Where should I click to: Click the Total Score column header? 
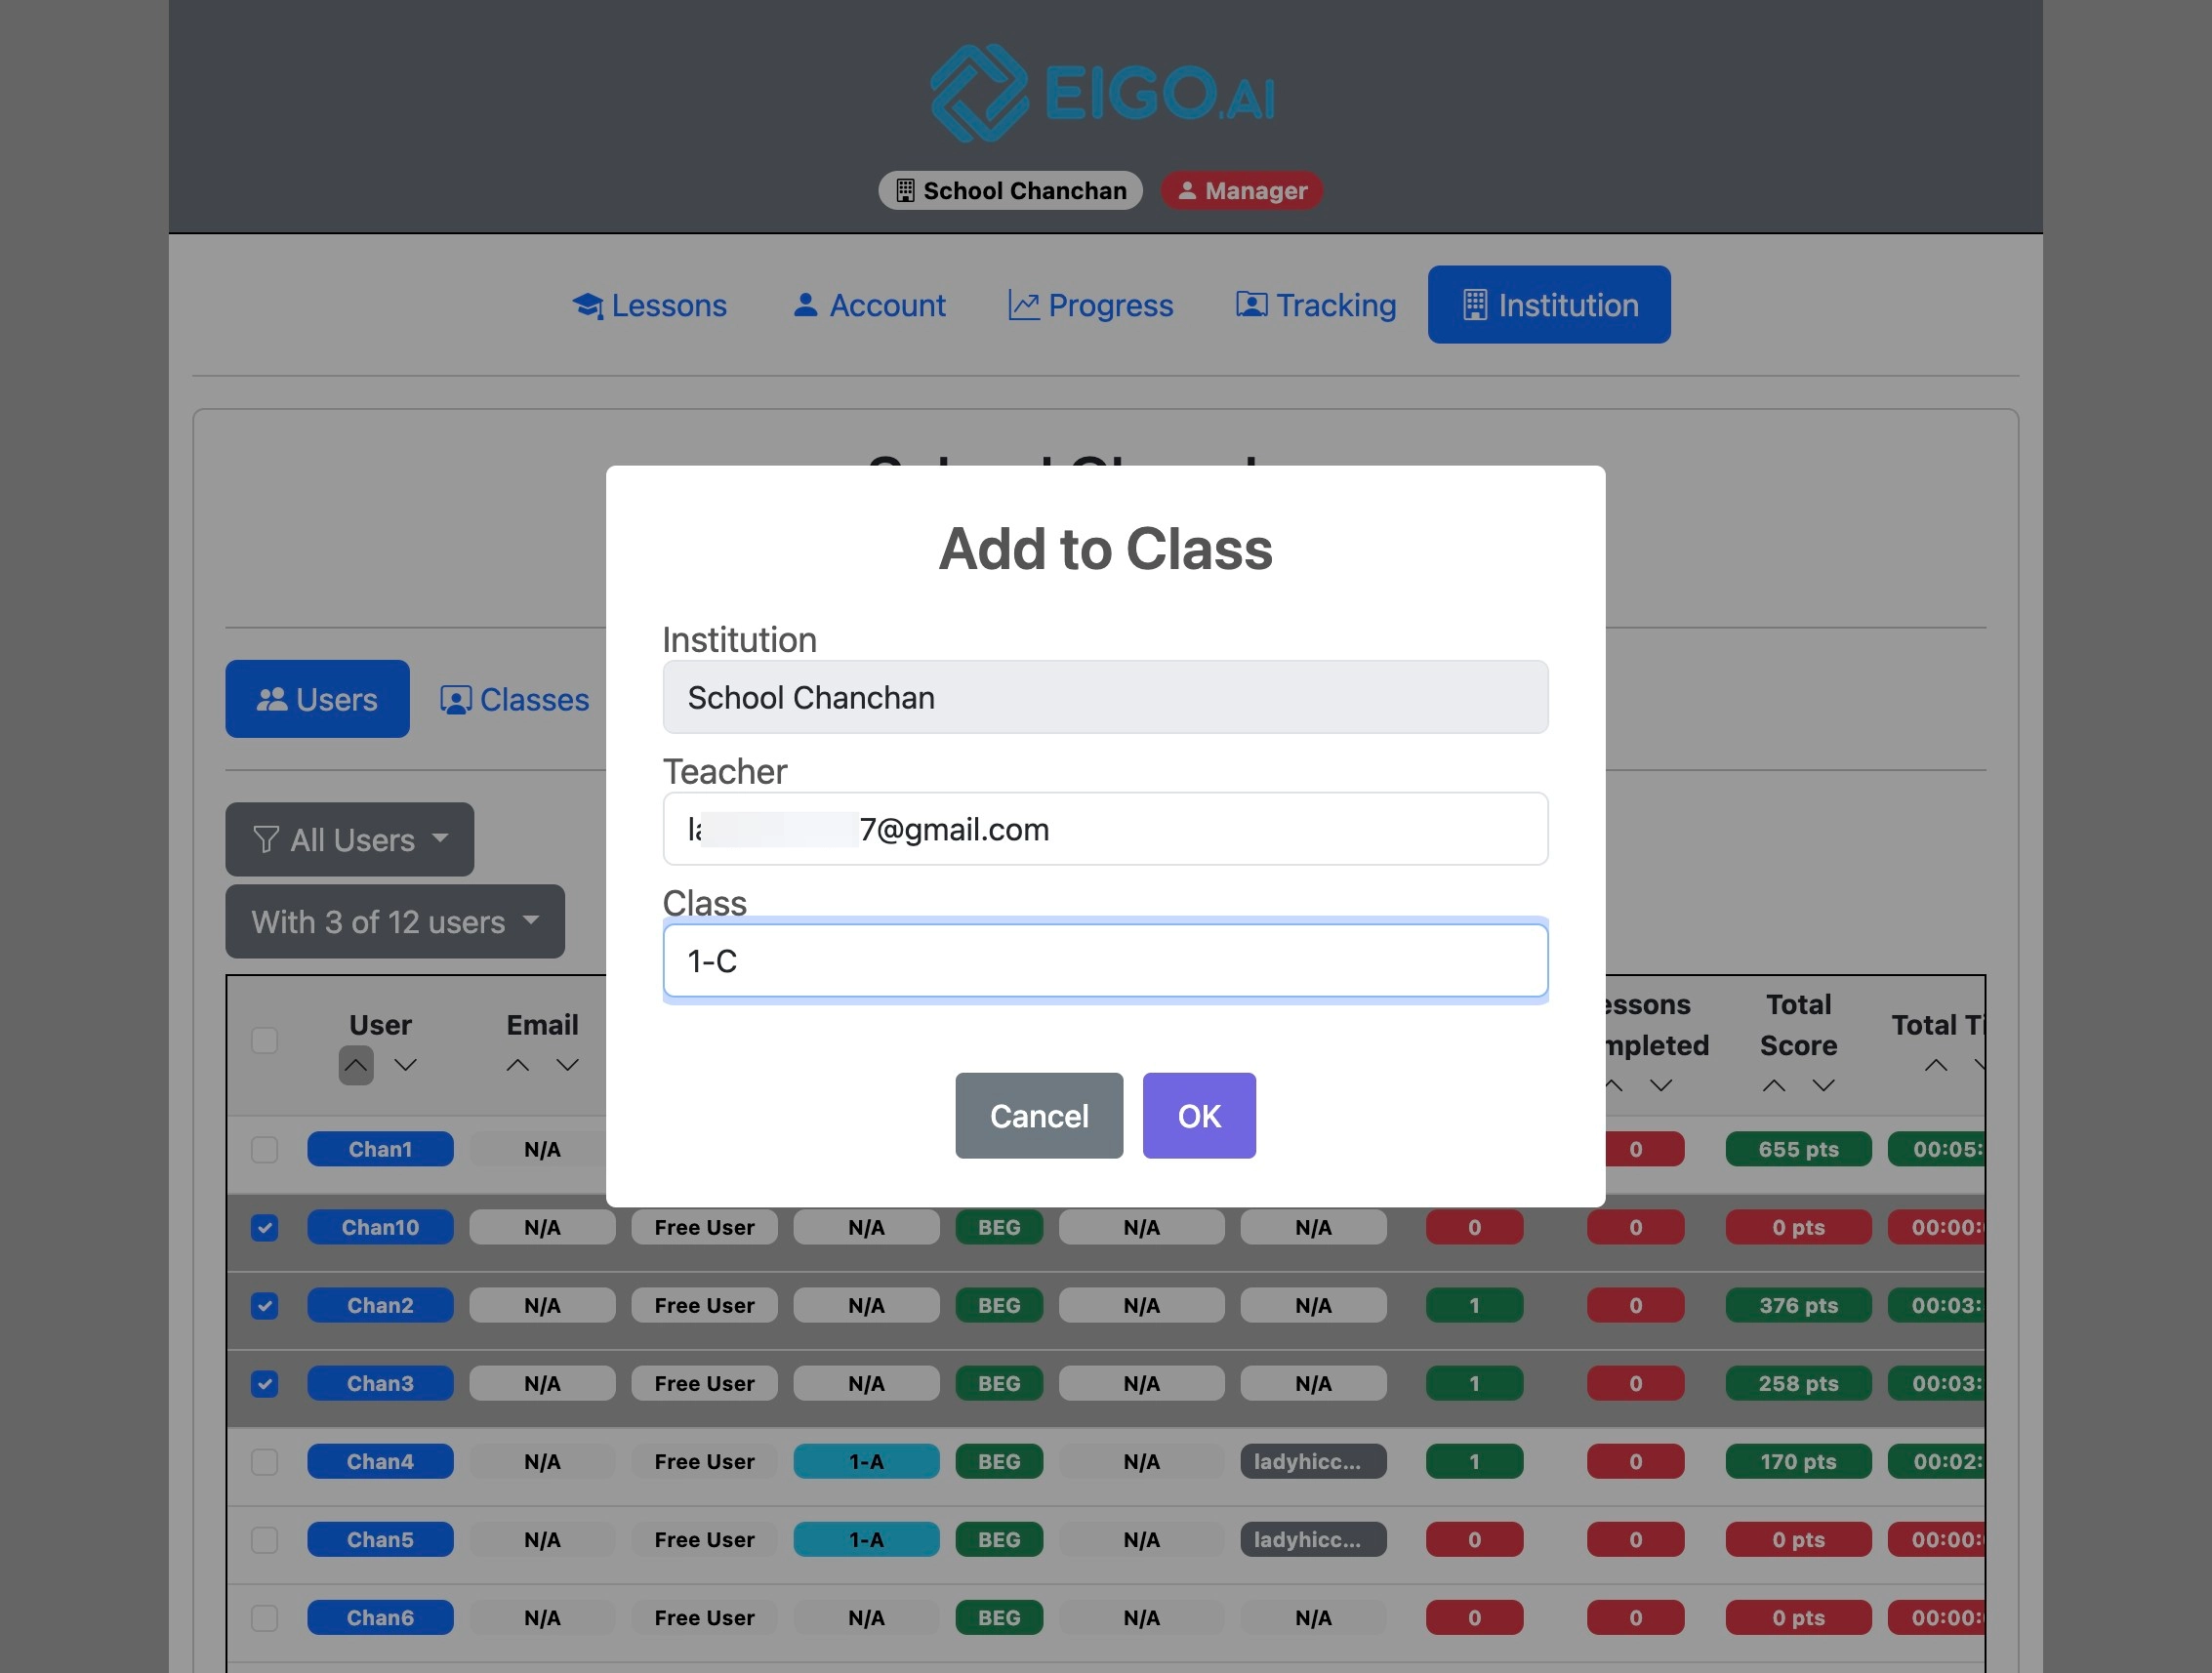(x=1798, y=1025)
